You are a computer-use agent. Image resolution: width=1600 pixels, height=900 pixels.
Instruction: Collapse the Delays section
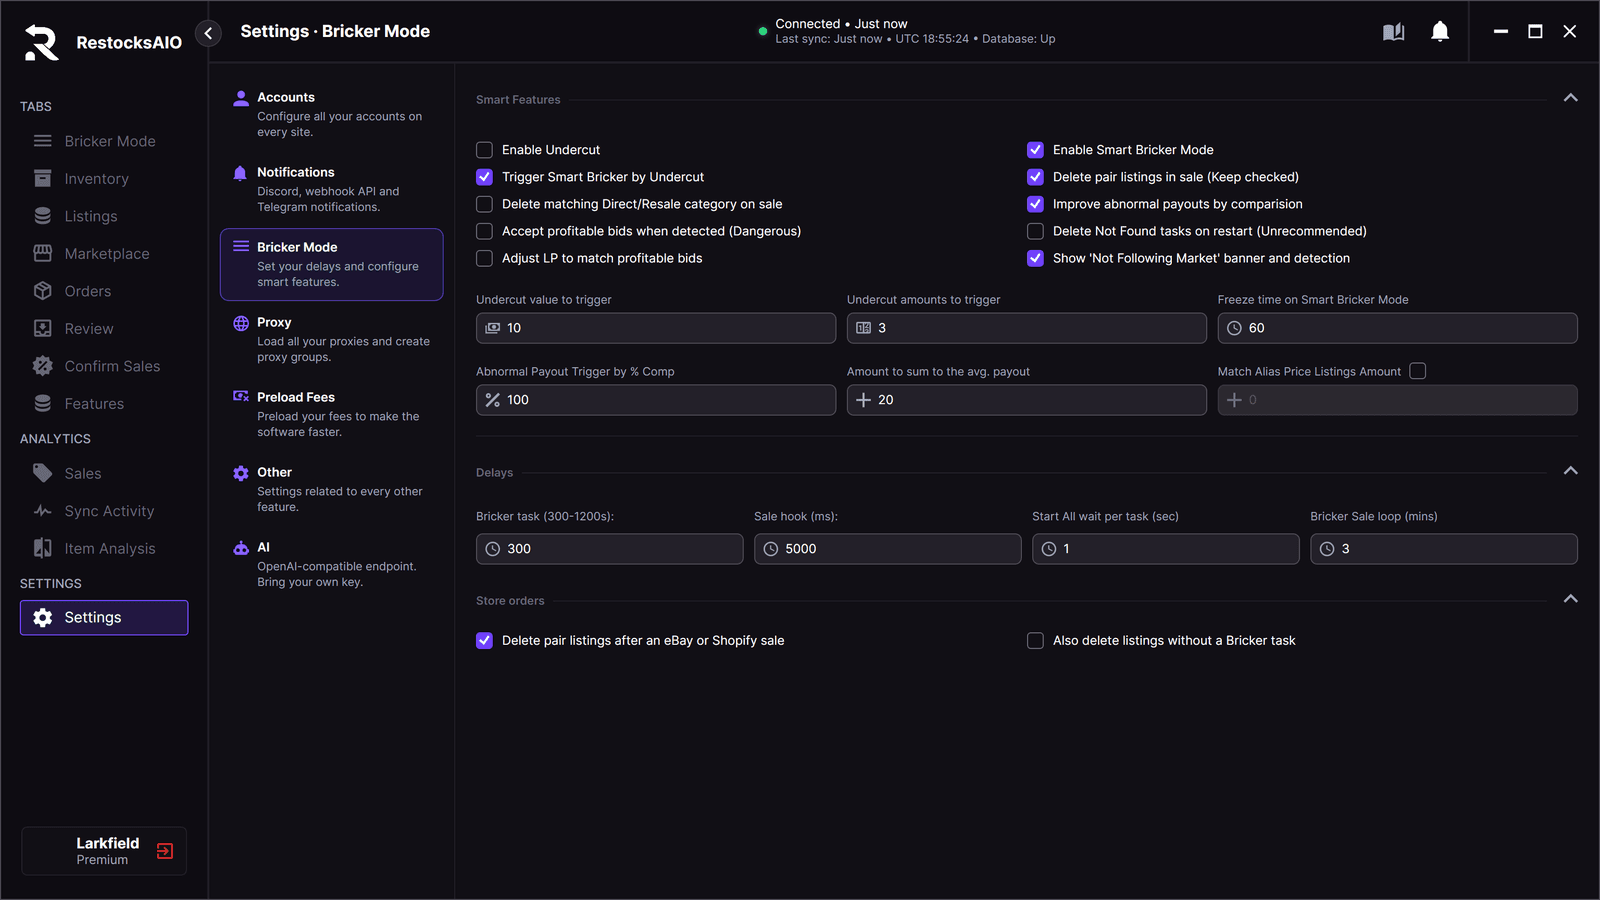point(1570,471)
